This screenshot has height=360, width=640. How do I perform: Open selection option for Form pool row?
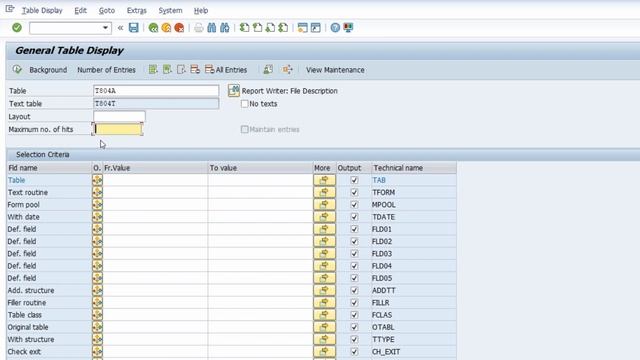pos(97,204)
